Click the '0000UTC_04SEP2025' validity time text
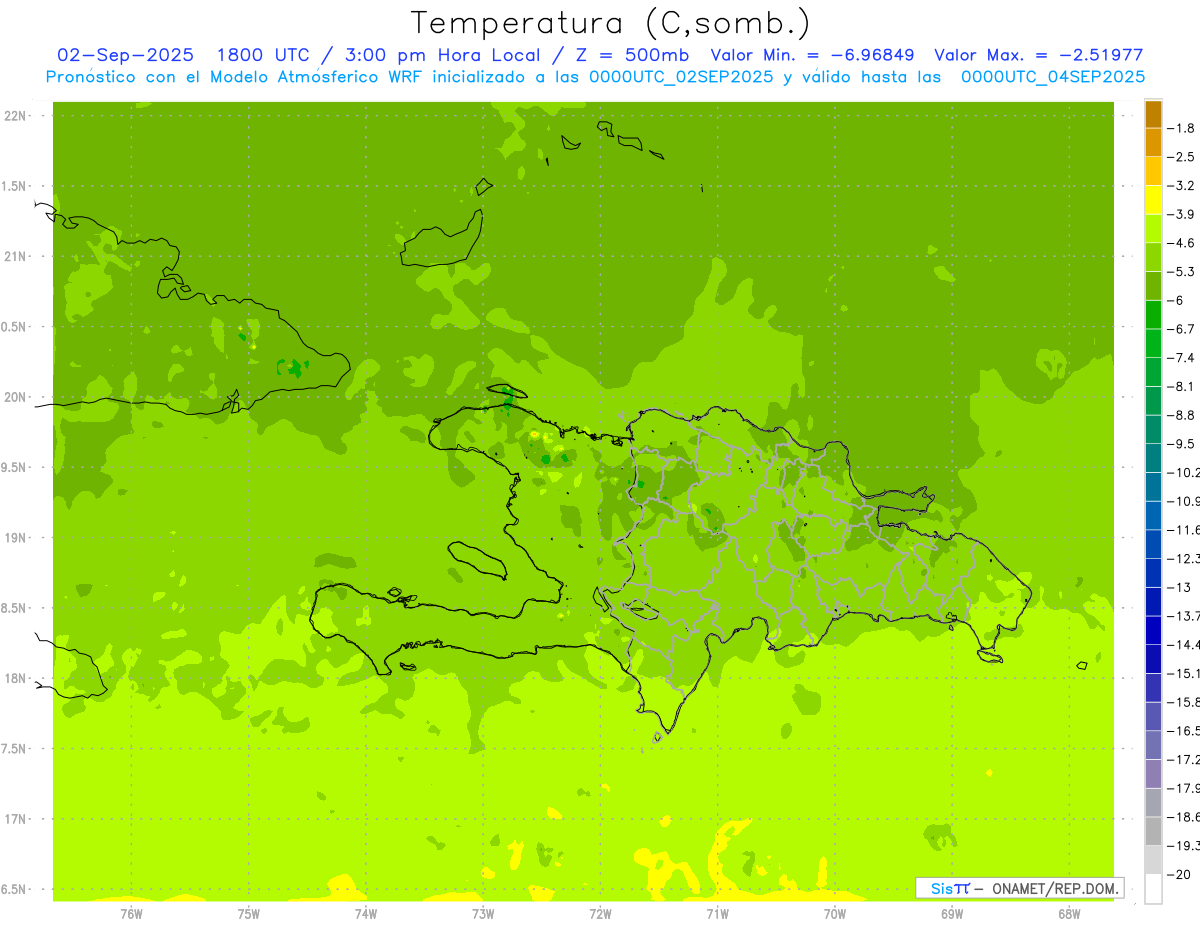The width and height of the screenshot is (1200, 927). (x=1052, y=77)
